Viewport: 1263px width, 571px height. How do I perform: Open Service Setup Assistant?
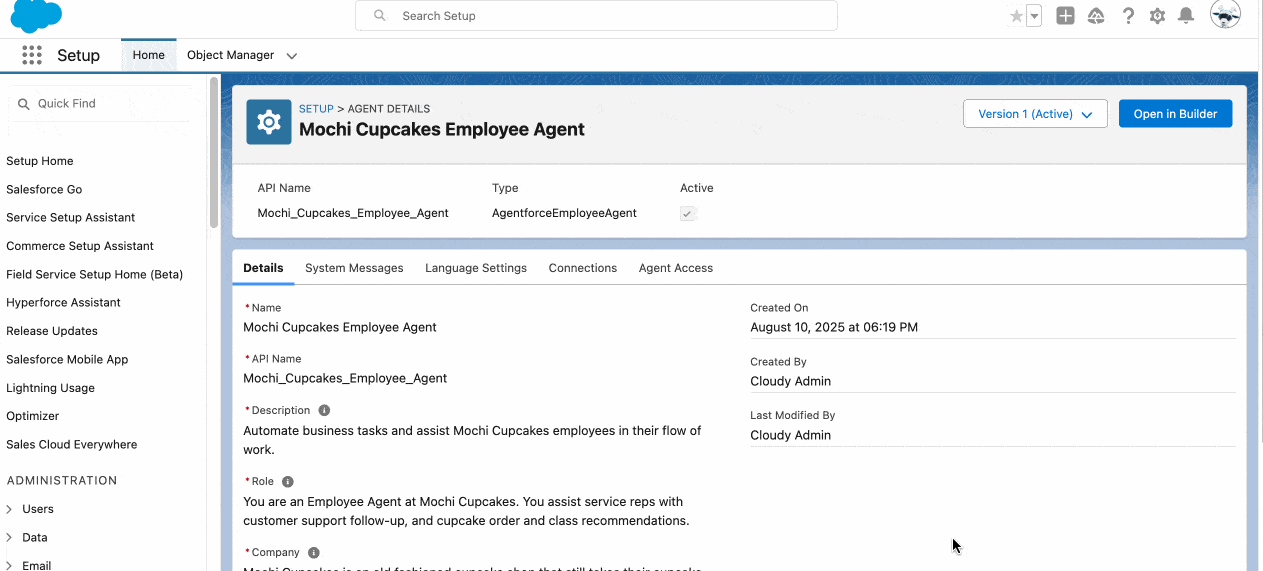point(71,217)
